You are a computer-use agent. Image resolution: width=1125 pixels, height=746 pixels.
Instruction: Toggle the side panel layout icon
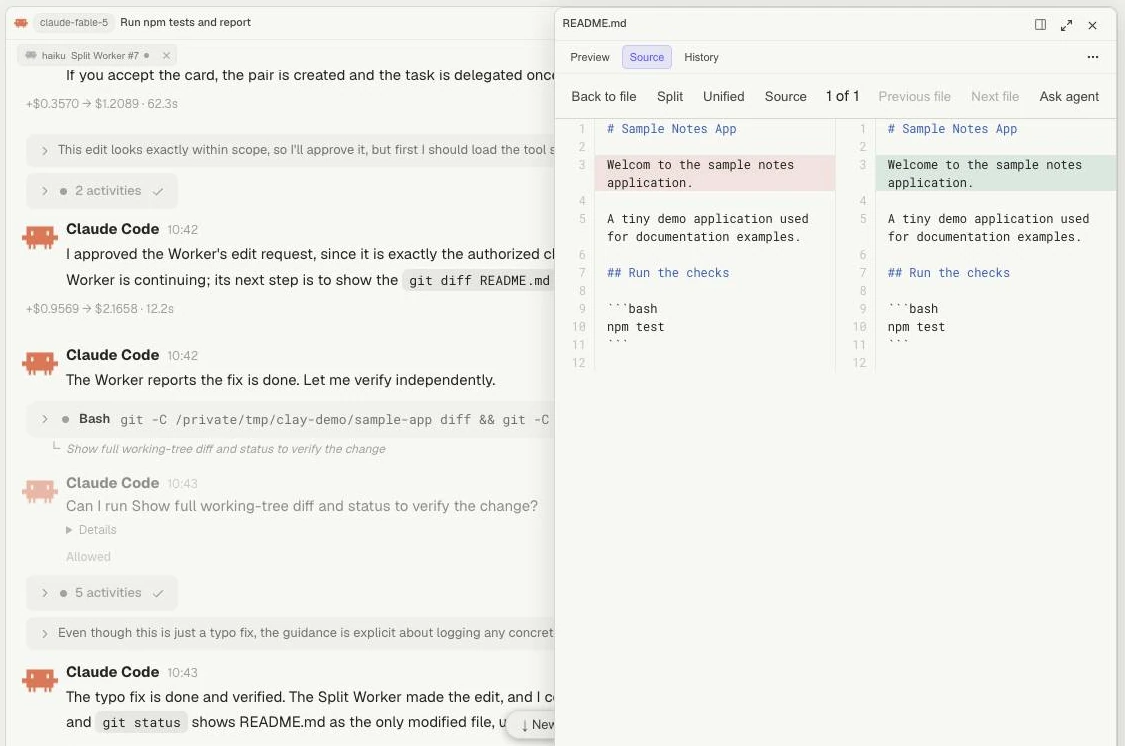1040,24
